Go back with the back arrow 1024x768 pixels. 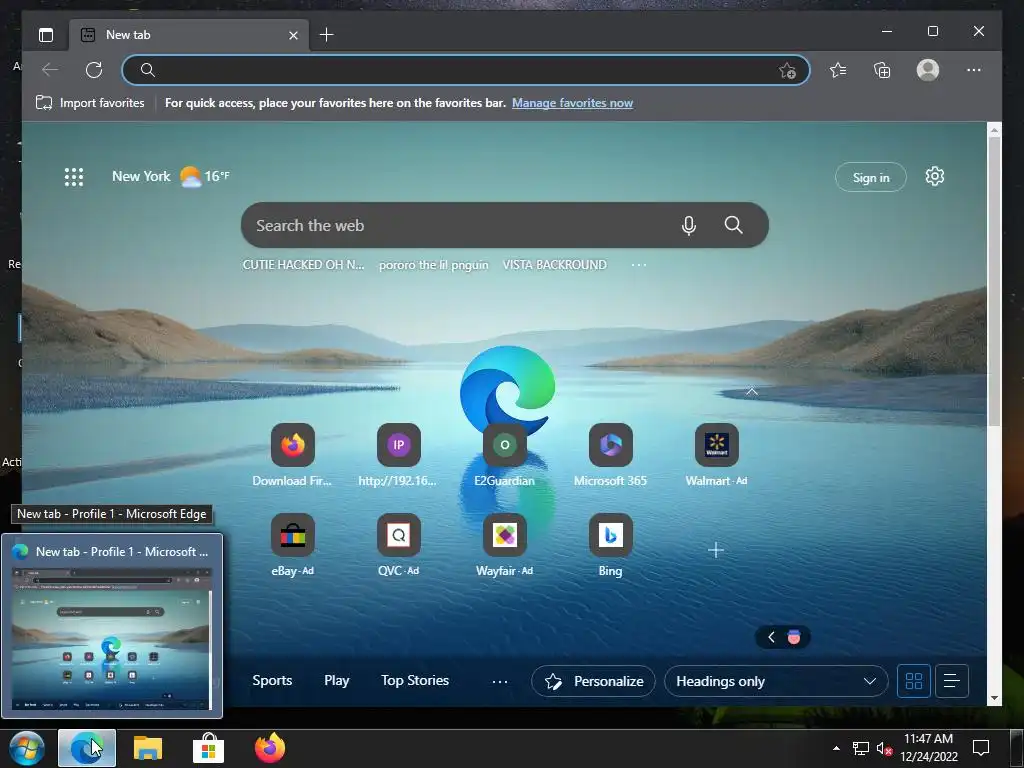(x=50, y=70)
